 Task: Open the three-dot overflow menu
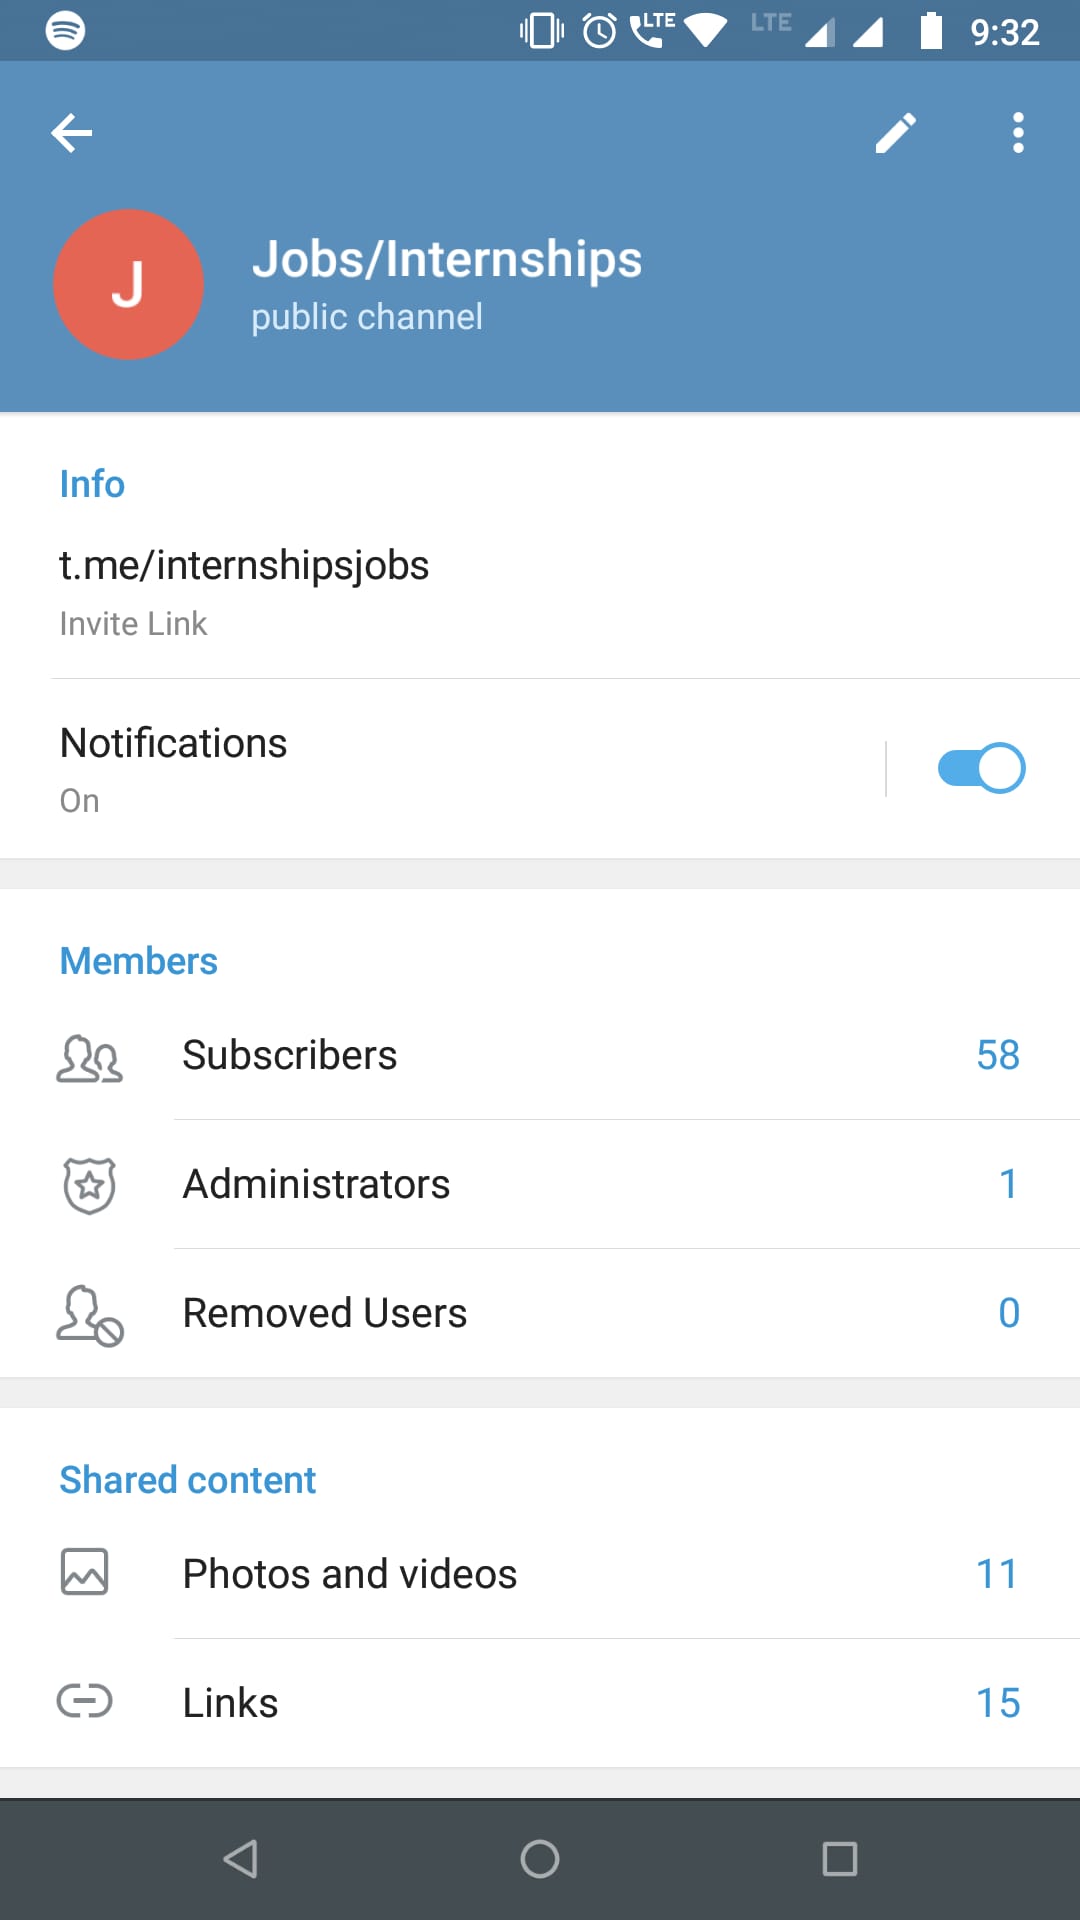tap(1018, 132)
